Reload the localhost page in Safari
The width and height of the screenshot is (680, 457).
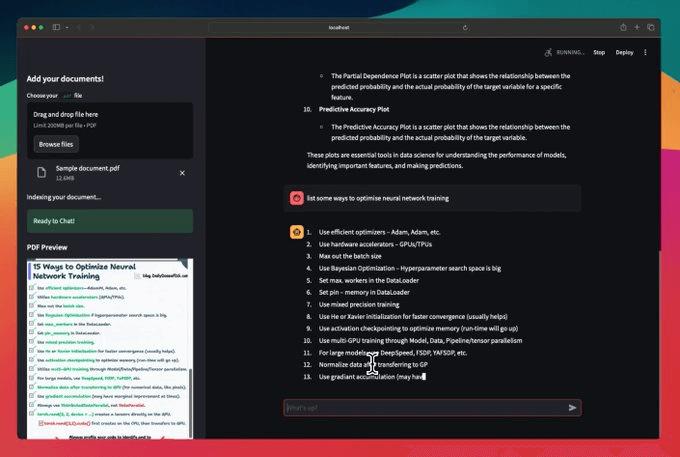tap(466, 27)
